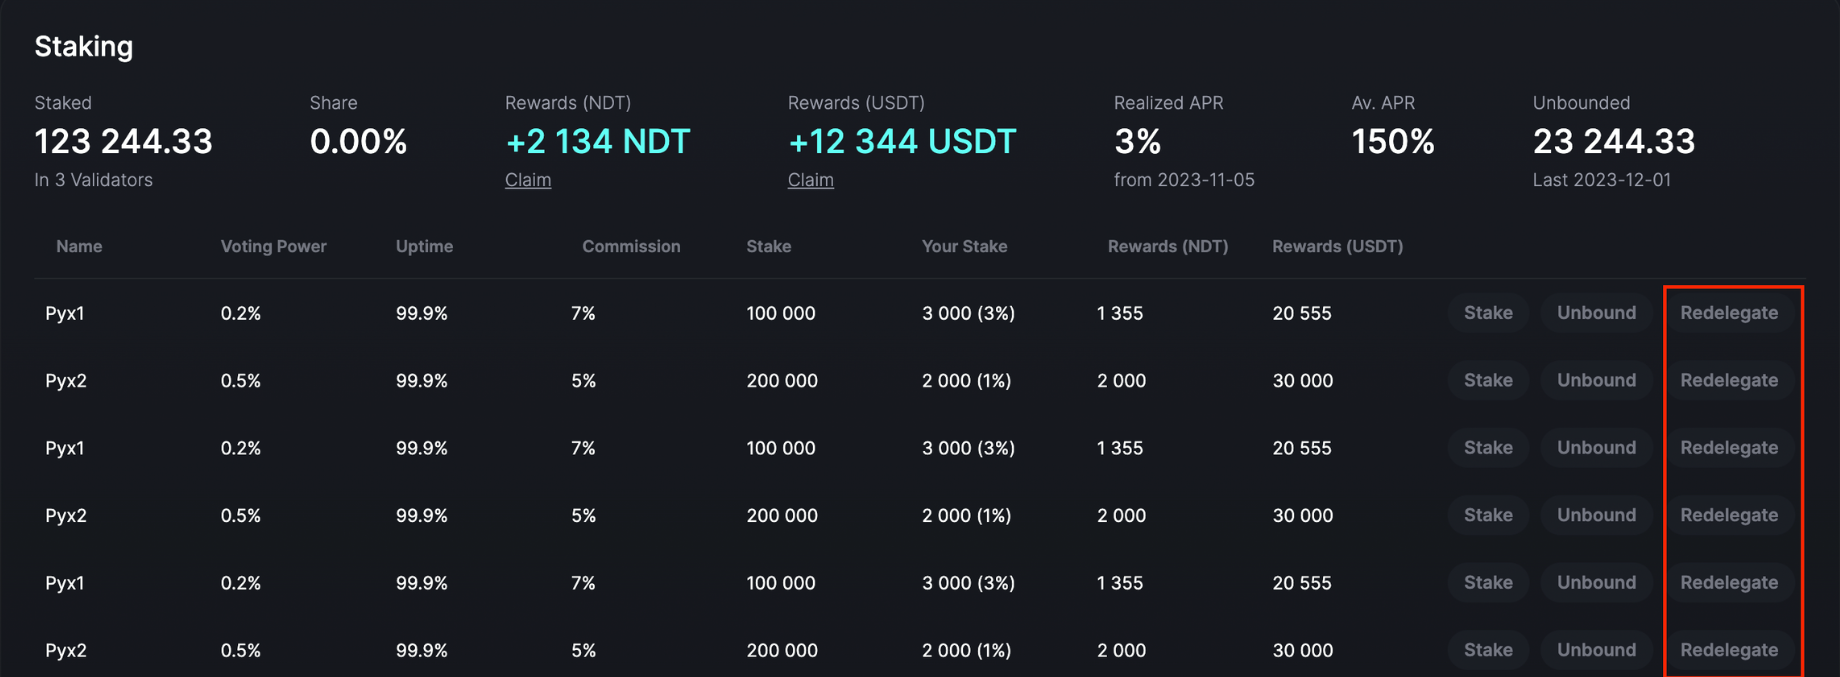Screen dimensions: 1840x677
Task: Stake on the first Pyx2 validator
Action: point(1487,380)
